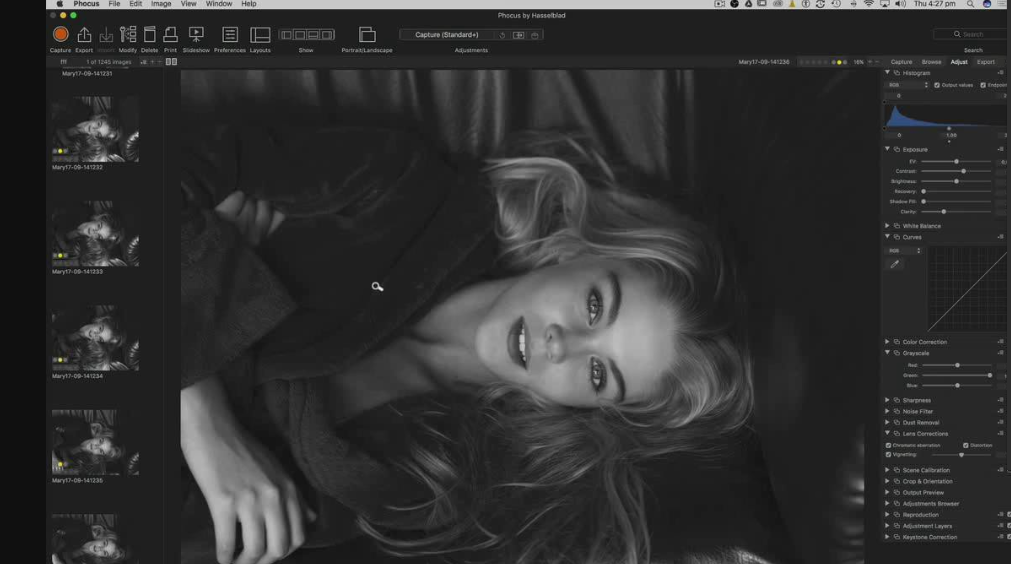Start the Slideshow
1011x564 pixels.
click(196, 35)
